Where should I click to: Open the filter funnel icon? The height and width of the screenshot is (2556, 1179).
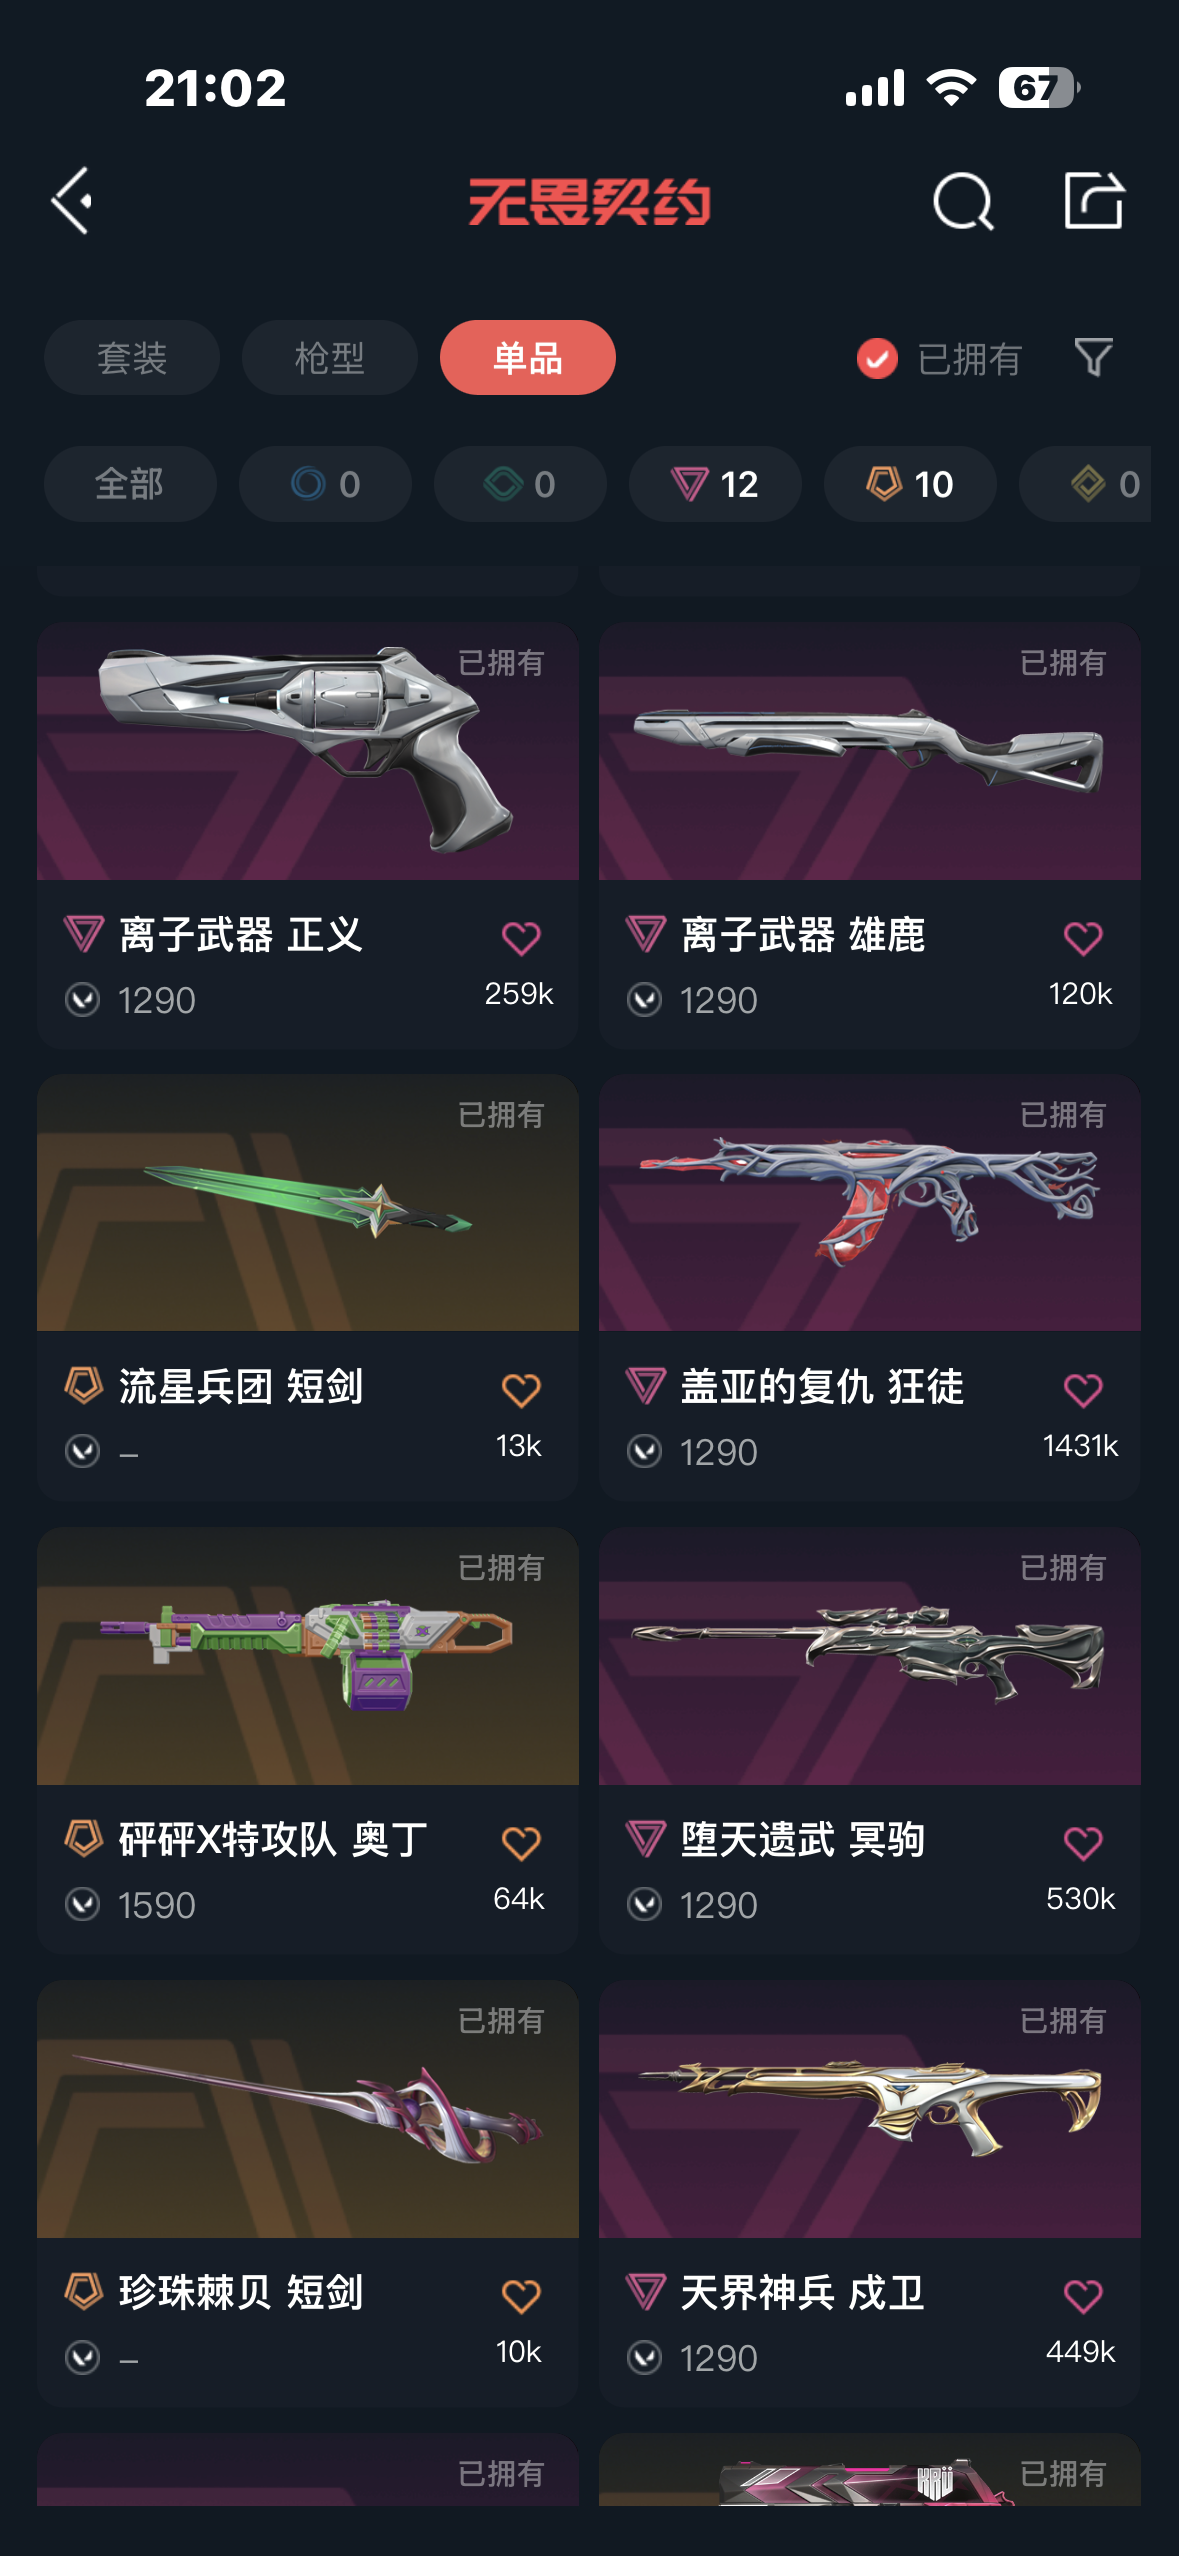pos(1093,357)
